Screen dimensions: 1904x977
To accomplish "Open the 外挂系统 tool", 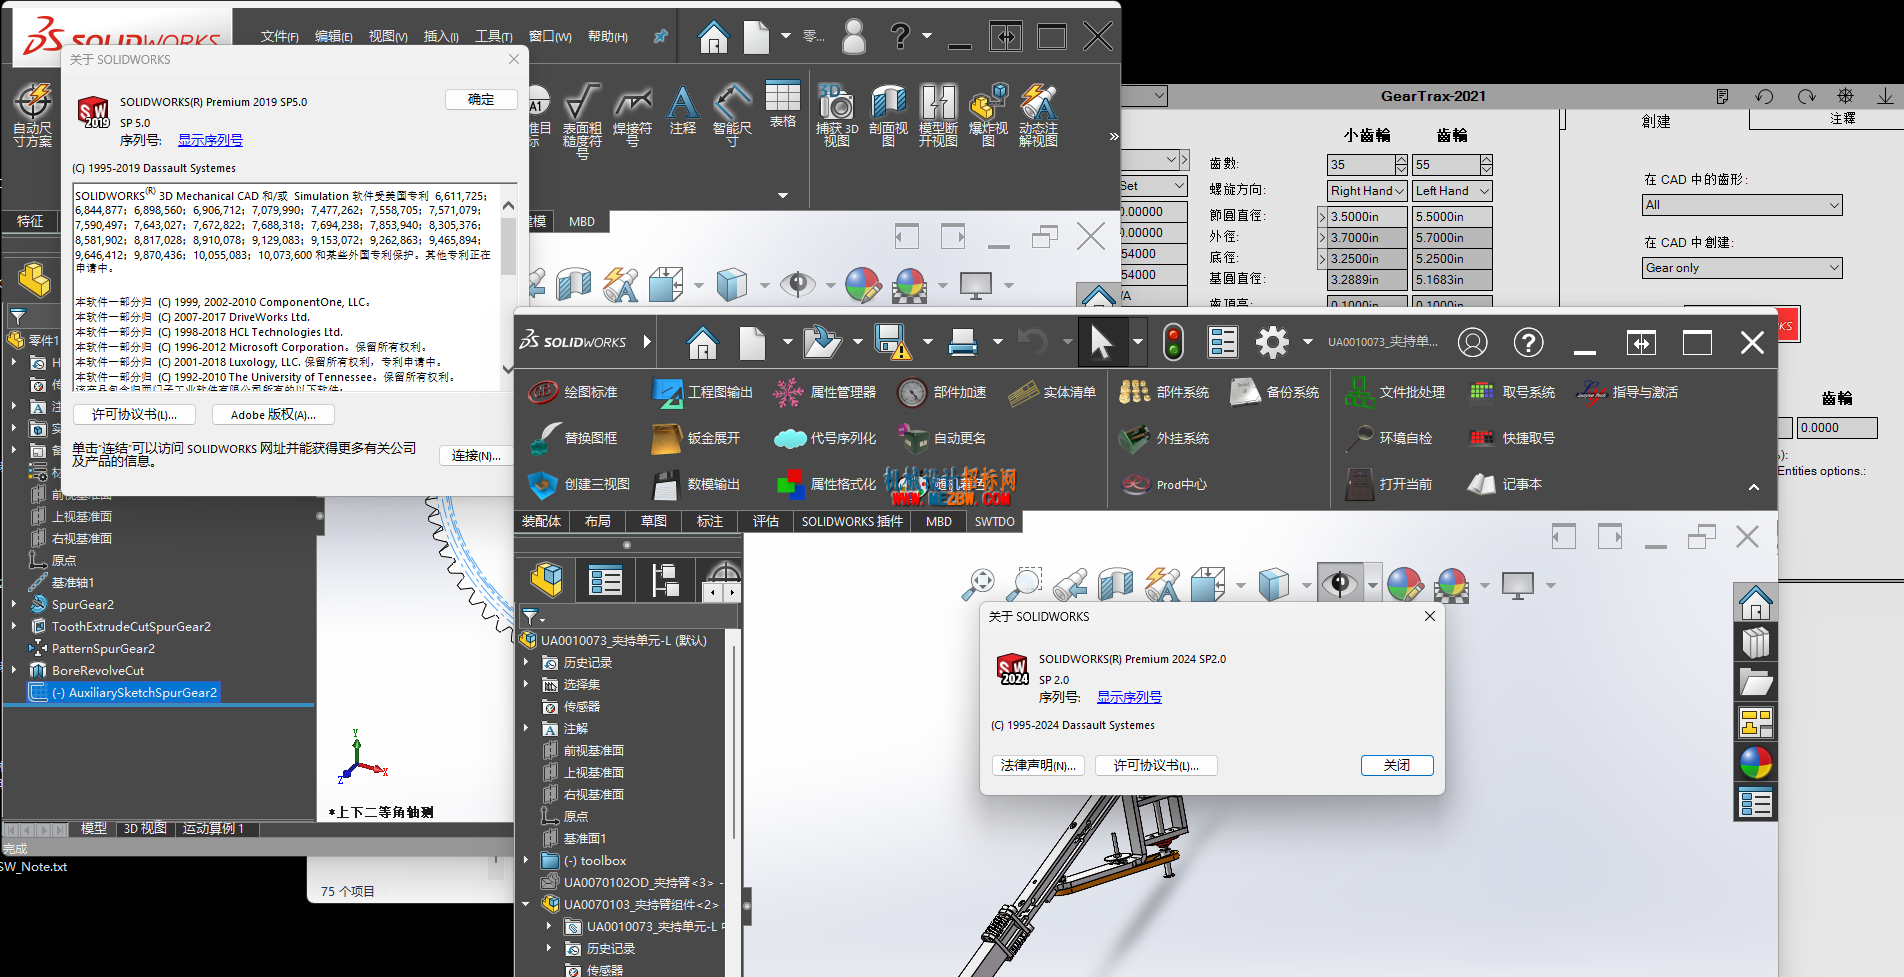I will click(x=1165, y=438).
